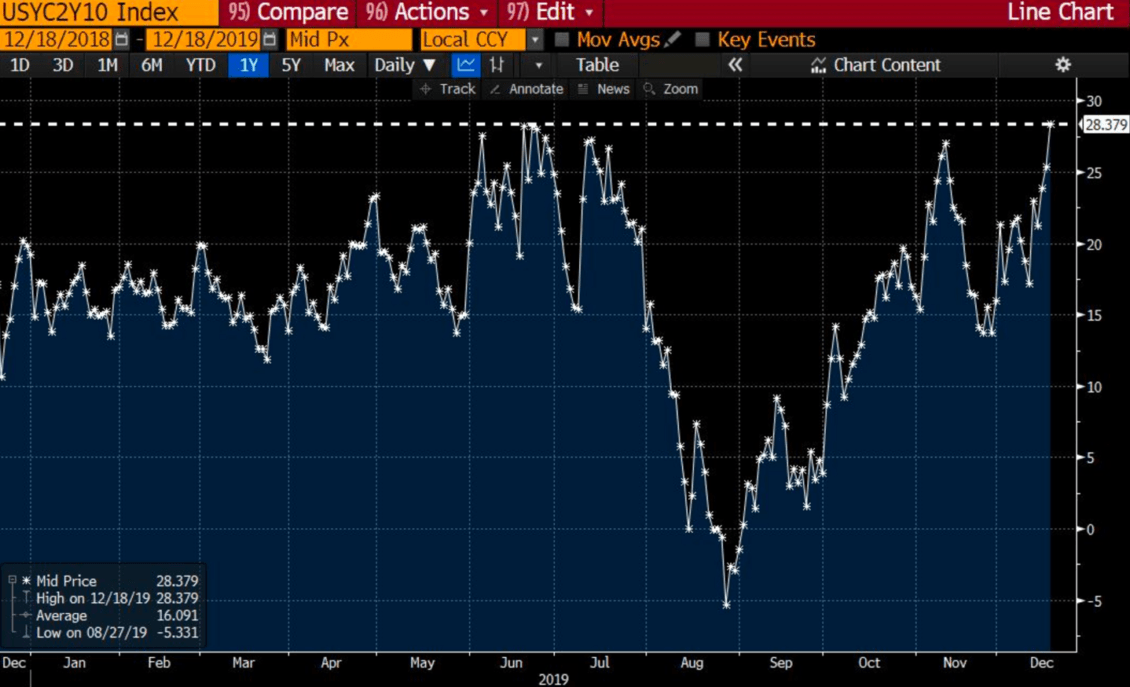Click the Chart Content button label
Viewport: 1130px width, 687px height.
(887, 65)
